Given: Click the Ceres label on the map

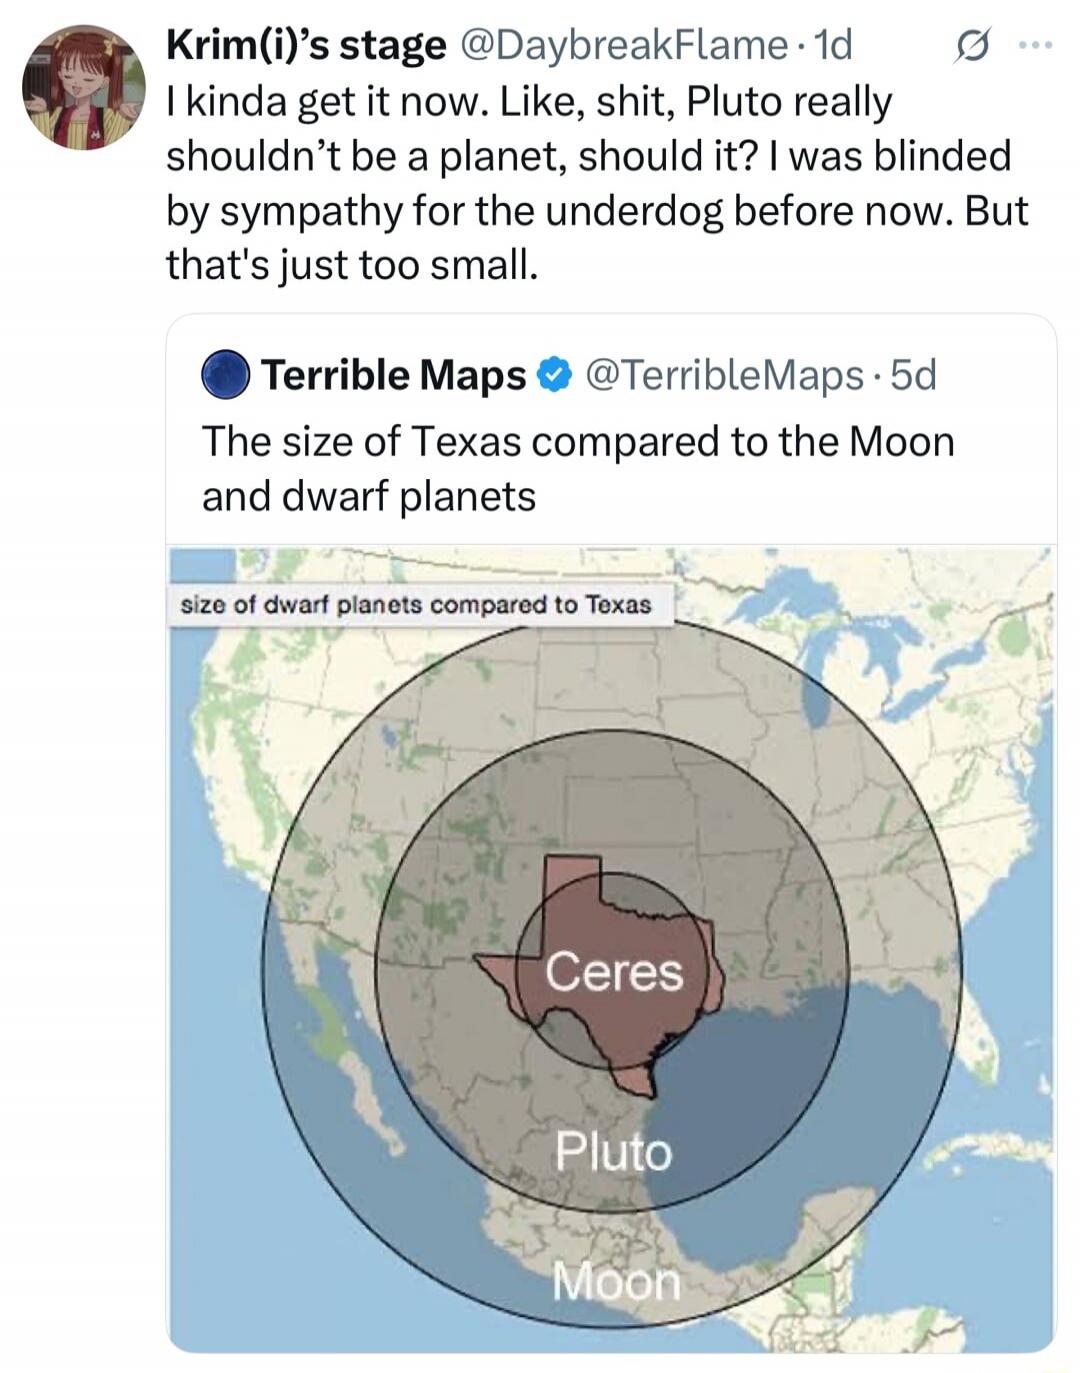Looking at the screenshot, I should tap(614, 971).
